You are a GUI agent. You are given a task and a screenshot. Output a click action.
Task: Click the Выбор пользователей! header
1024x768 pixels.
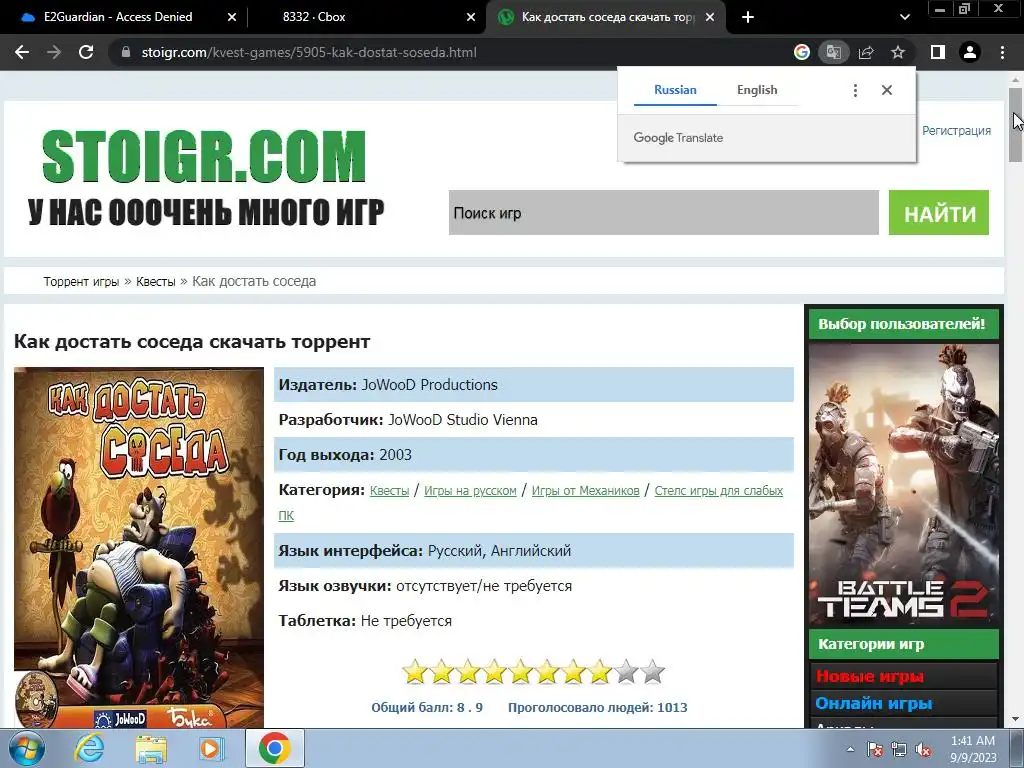[x=904, y=324]
